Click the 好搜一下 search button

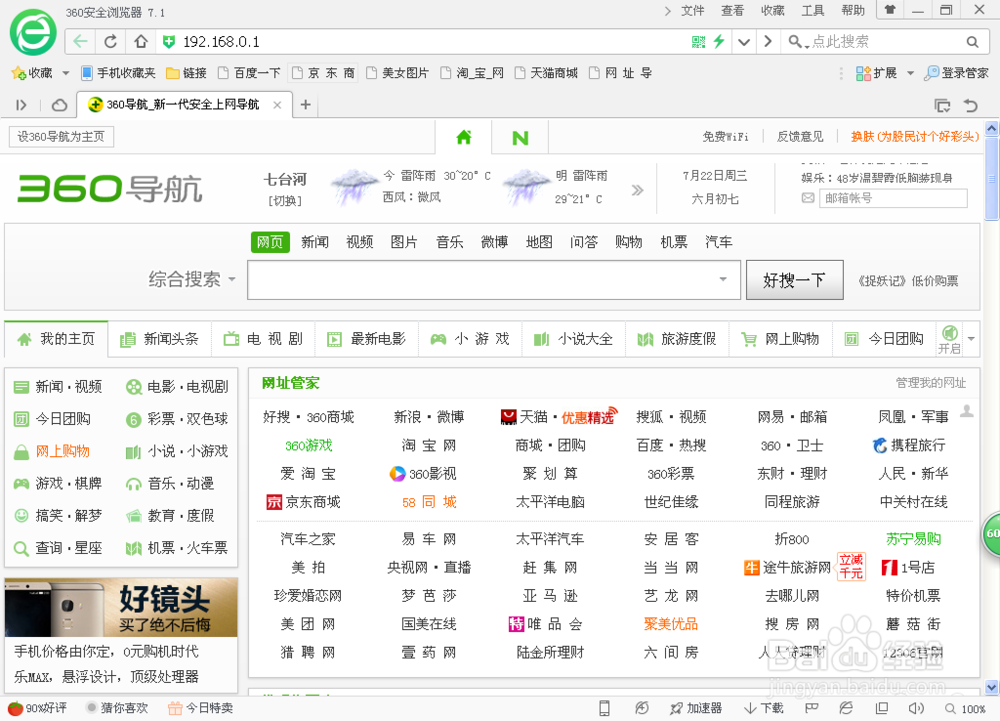(x=795, y=280)
